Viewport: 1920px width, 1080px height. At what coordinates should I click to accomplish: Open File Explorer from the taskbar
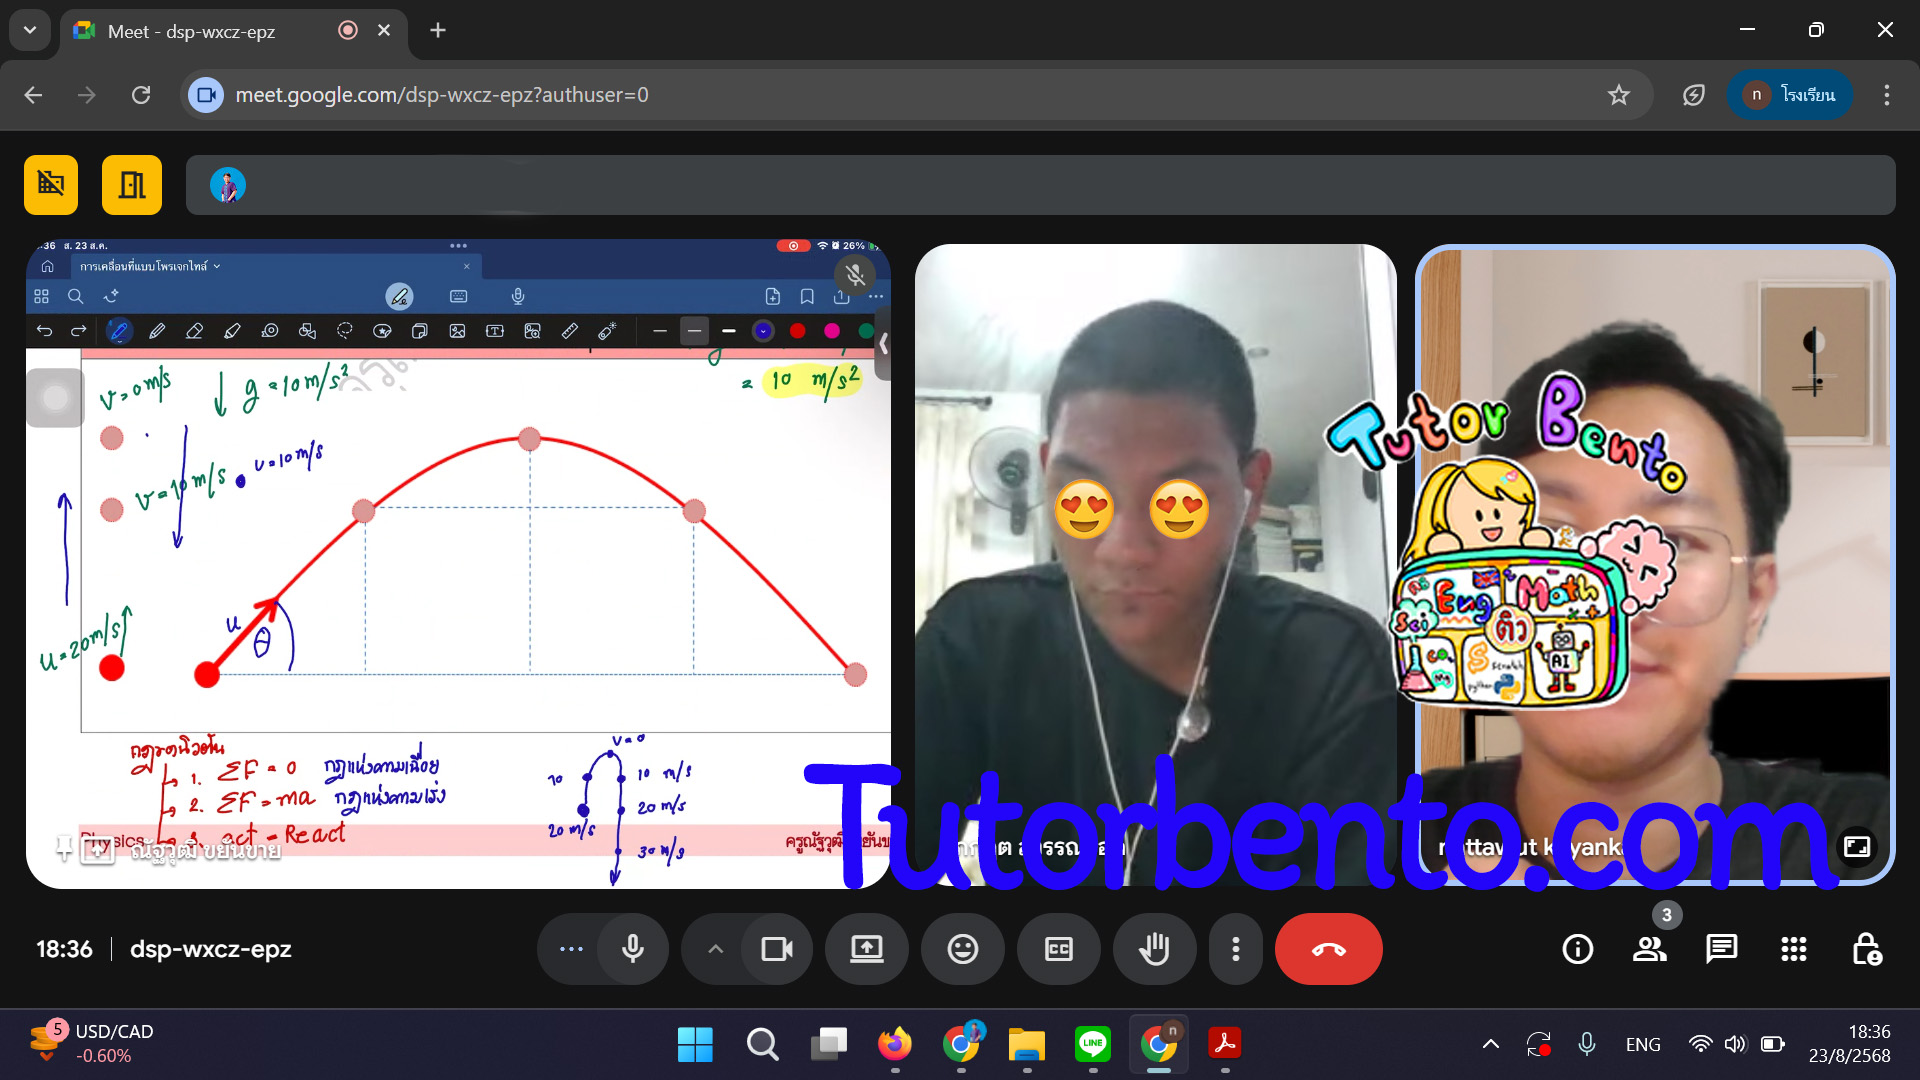[1027, 1044]
